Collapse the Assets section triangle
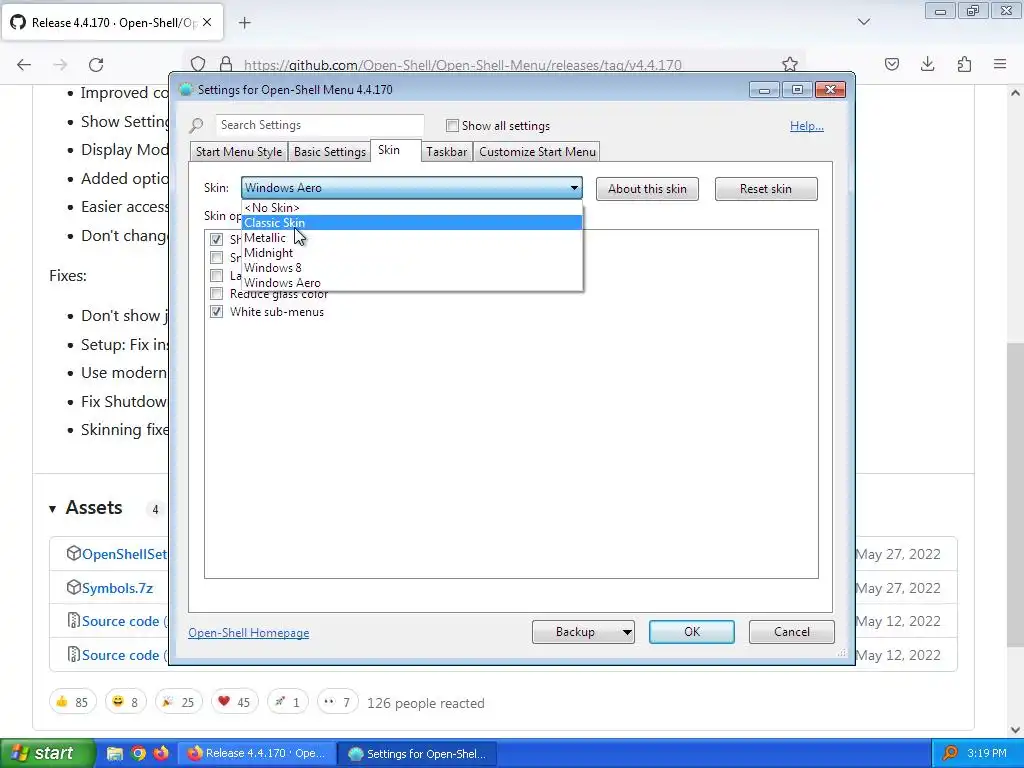 coord(52,509)
